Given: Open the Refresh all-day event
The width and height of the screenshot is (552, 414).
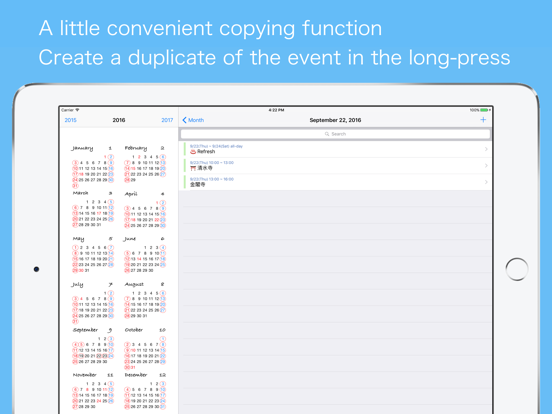Looking at the screenshot, I should tap(335, 149).
